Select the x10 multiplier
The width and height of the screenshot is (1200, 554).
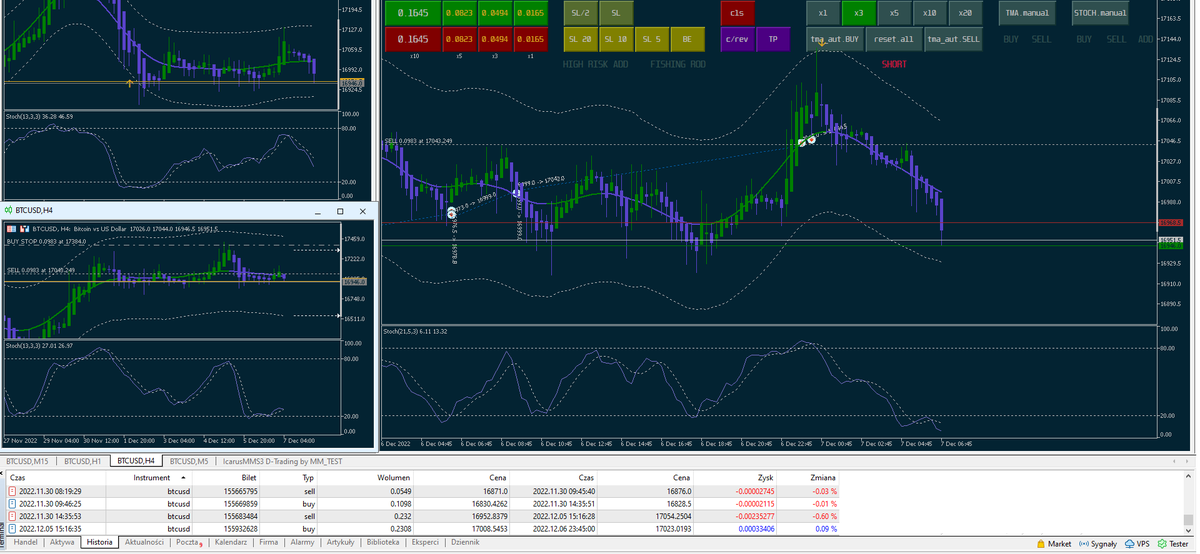[x=929, y=13]
